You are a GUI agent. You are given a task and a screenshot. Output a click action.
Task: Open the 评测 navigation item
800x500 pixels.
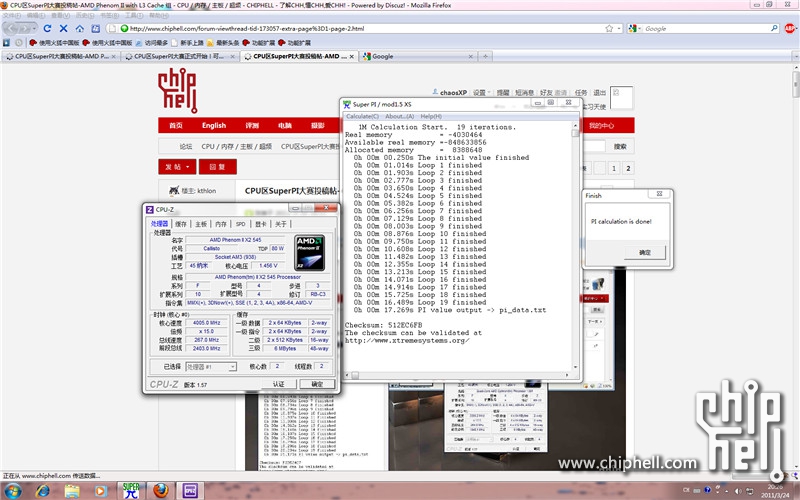pyautogui.click(x=252, y=126)
